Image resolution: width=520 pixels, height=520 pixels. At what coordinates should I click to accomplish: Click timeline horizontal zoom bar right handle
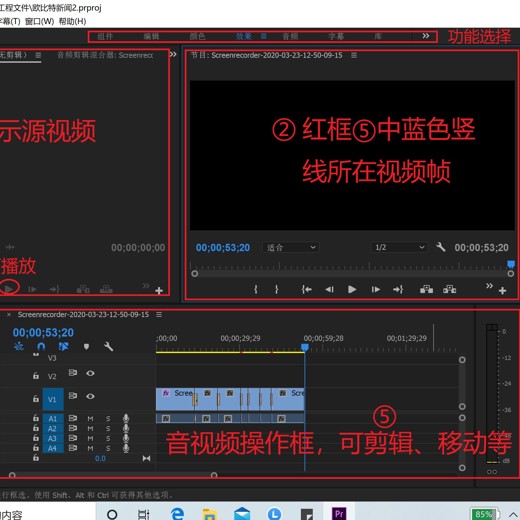[214, 475]
